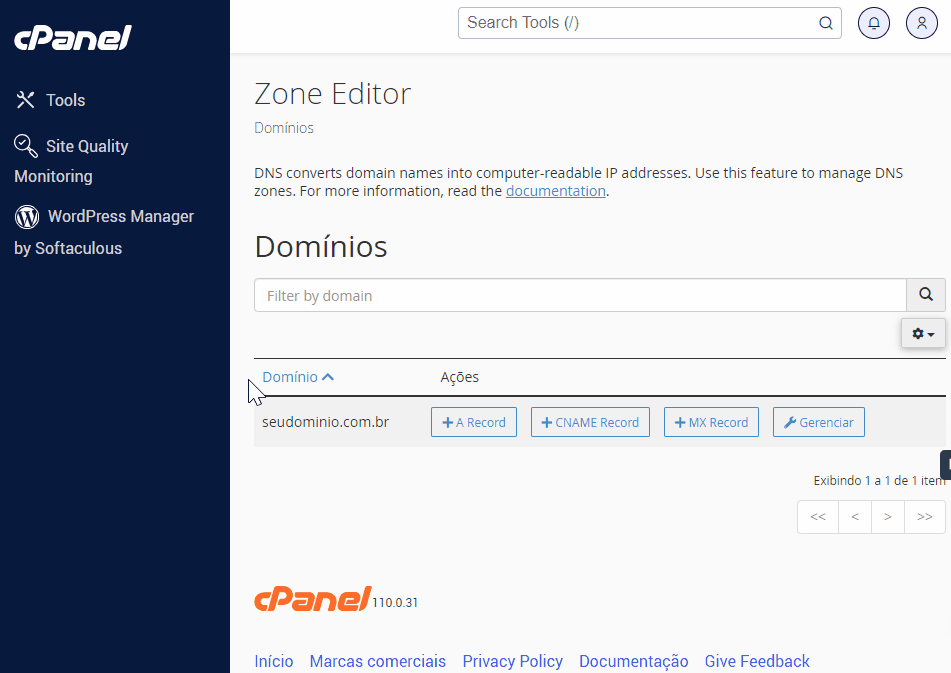
Task: Open Tools in the sidebar
Action: [51, 100]
